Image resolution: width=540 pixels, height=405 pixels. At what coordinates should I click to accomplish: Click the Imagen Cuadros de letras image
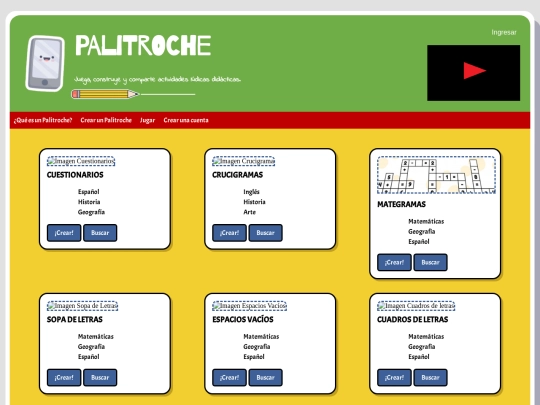(416, 306)
